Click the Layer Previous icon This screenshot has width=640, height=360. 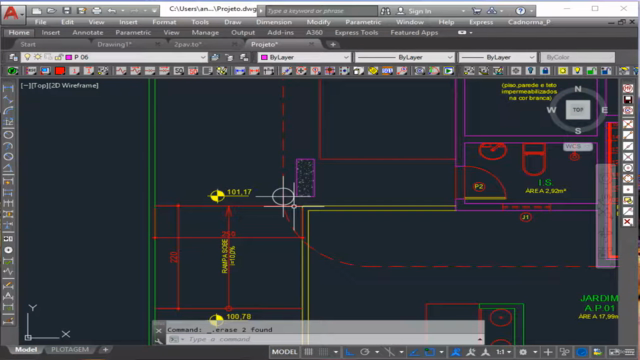pyautogui.click(x=229, y=58)
